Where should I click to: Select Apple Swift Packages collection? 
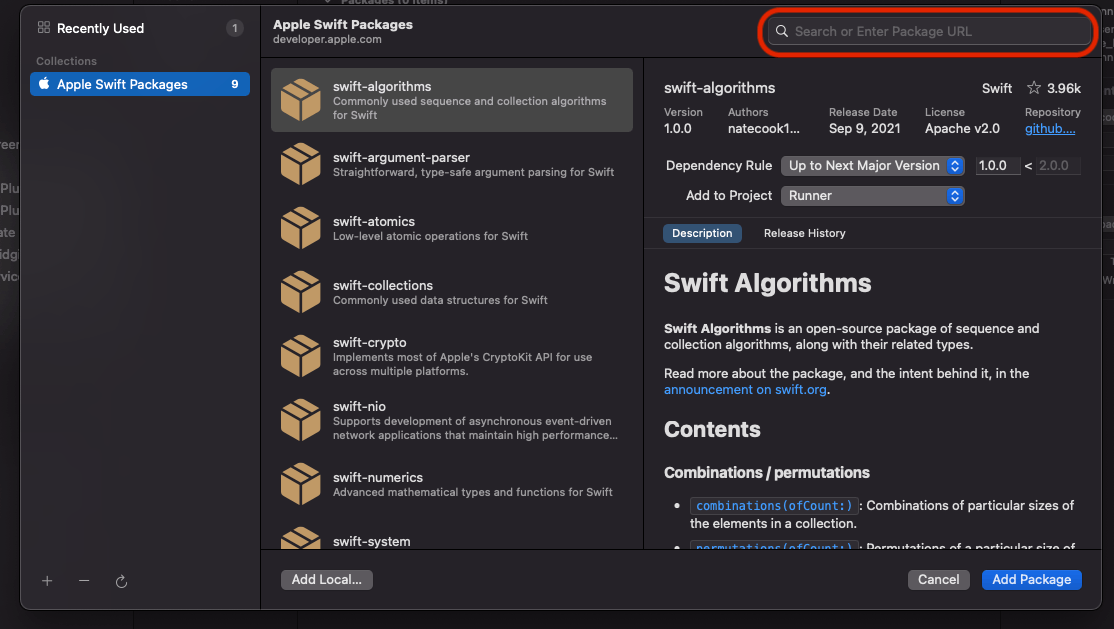(140, 84)
